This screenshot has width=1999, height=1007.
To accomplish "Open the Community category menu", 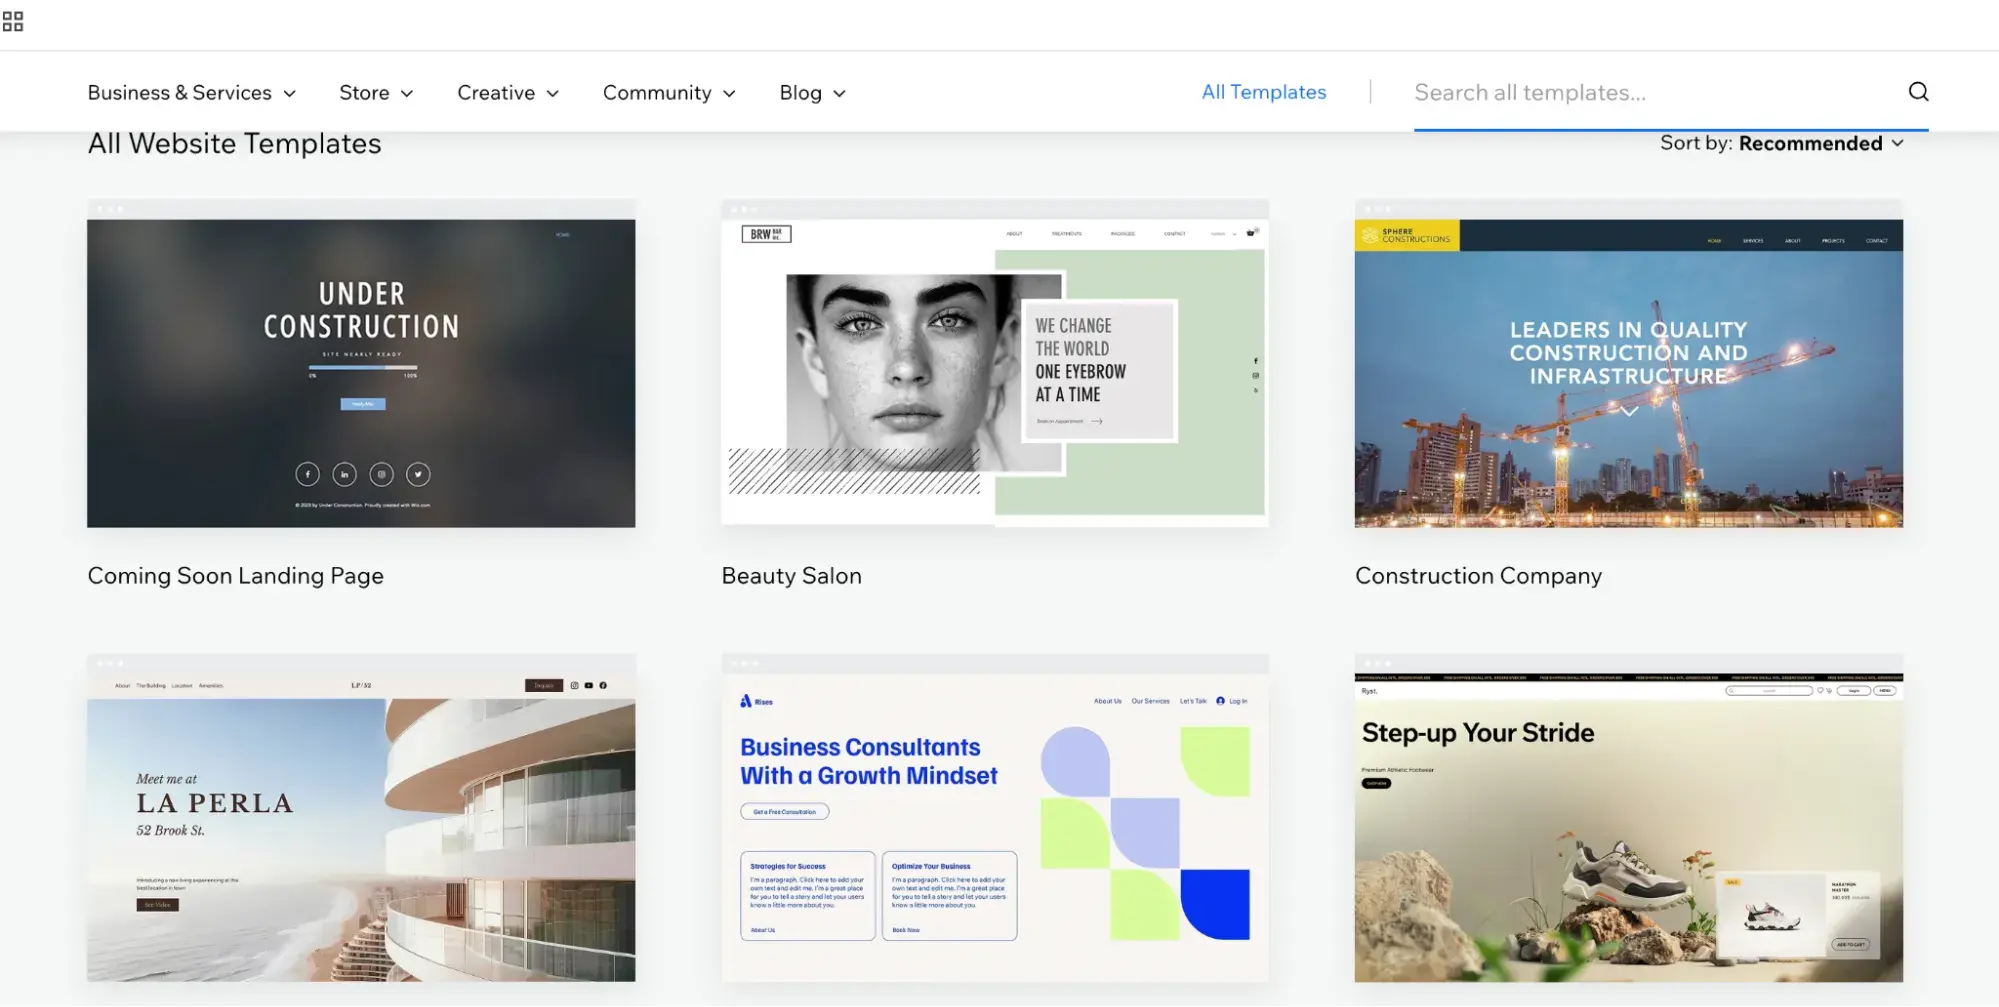I will pos(669,93).
